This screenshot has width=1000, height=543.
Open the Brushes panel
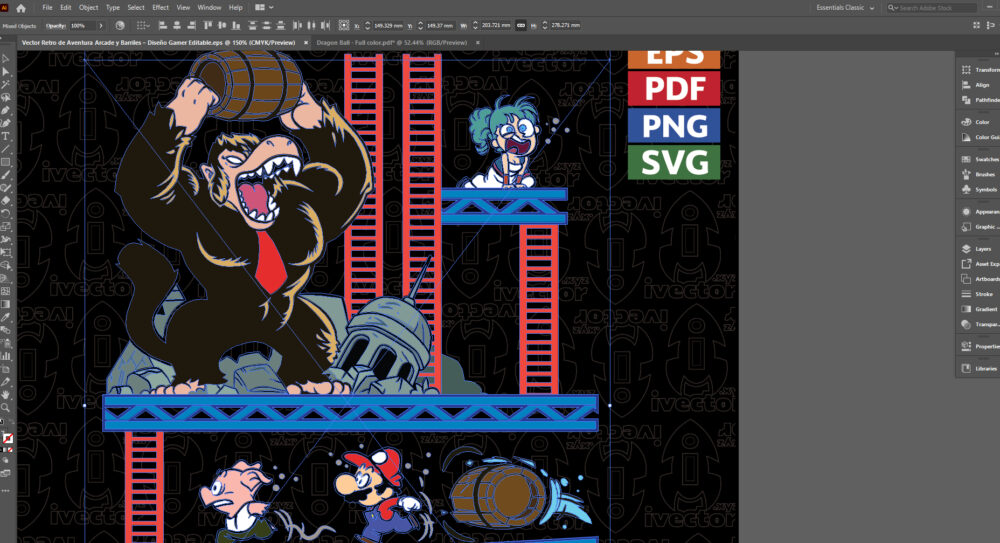(x=980, y=174)
